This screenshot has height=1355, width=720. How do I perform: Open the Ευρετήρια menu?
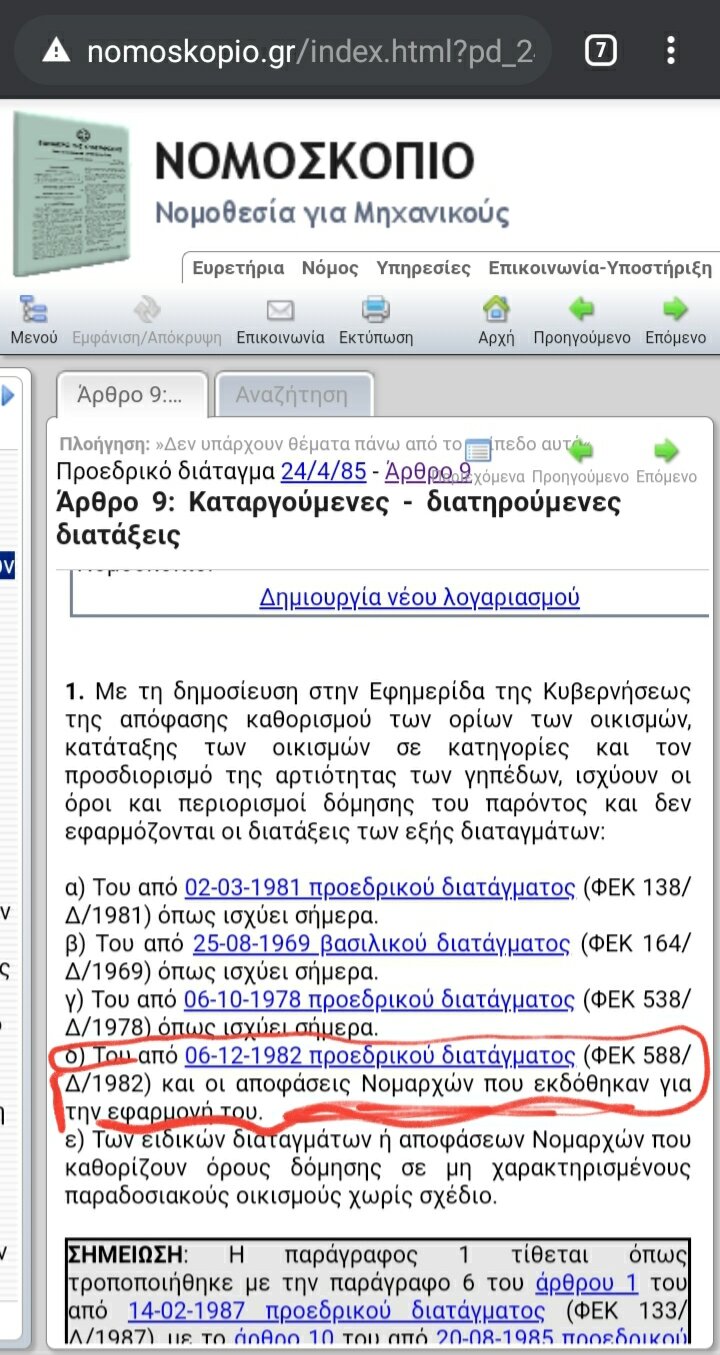tap(238, 268)
